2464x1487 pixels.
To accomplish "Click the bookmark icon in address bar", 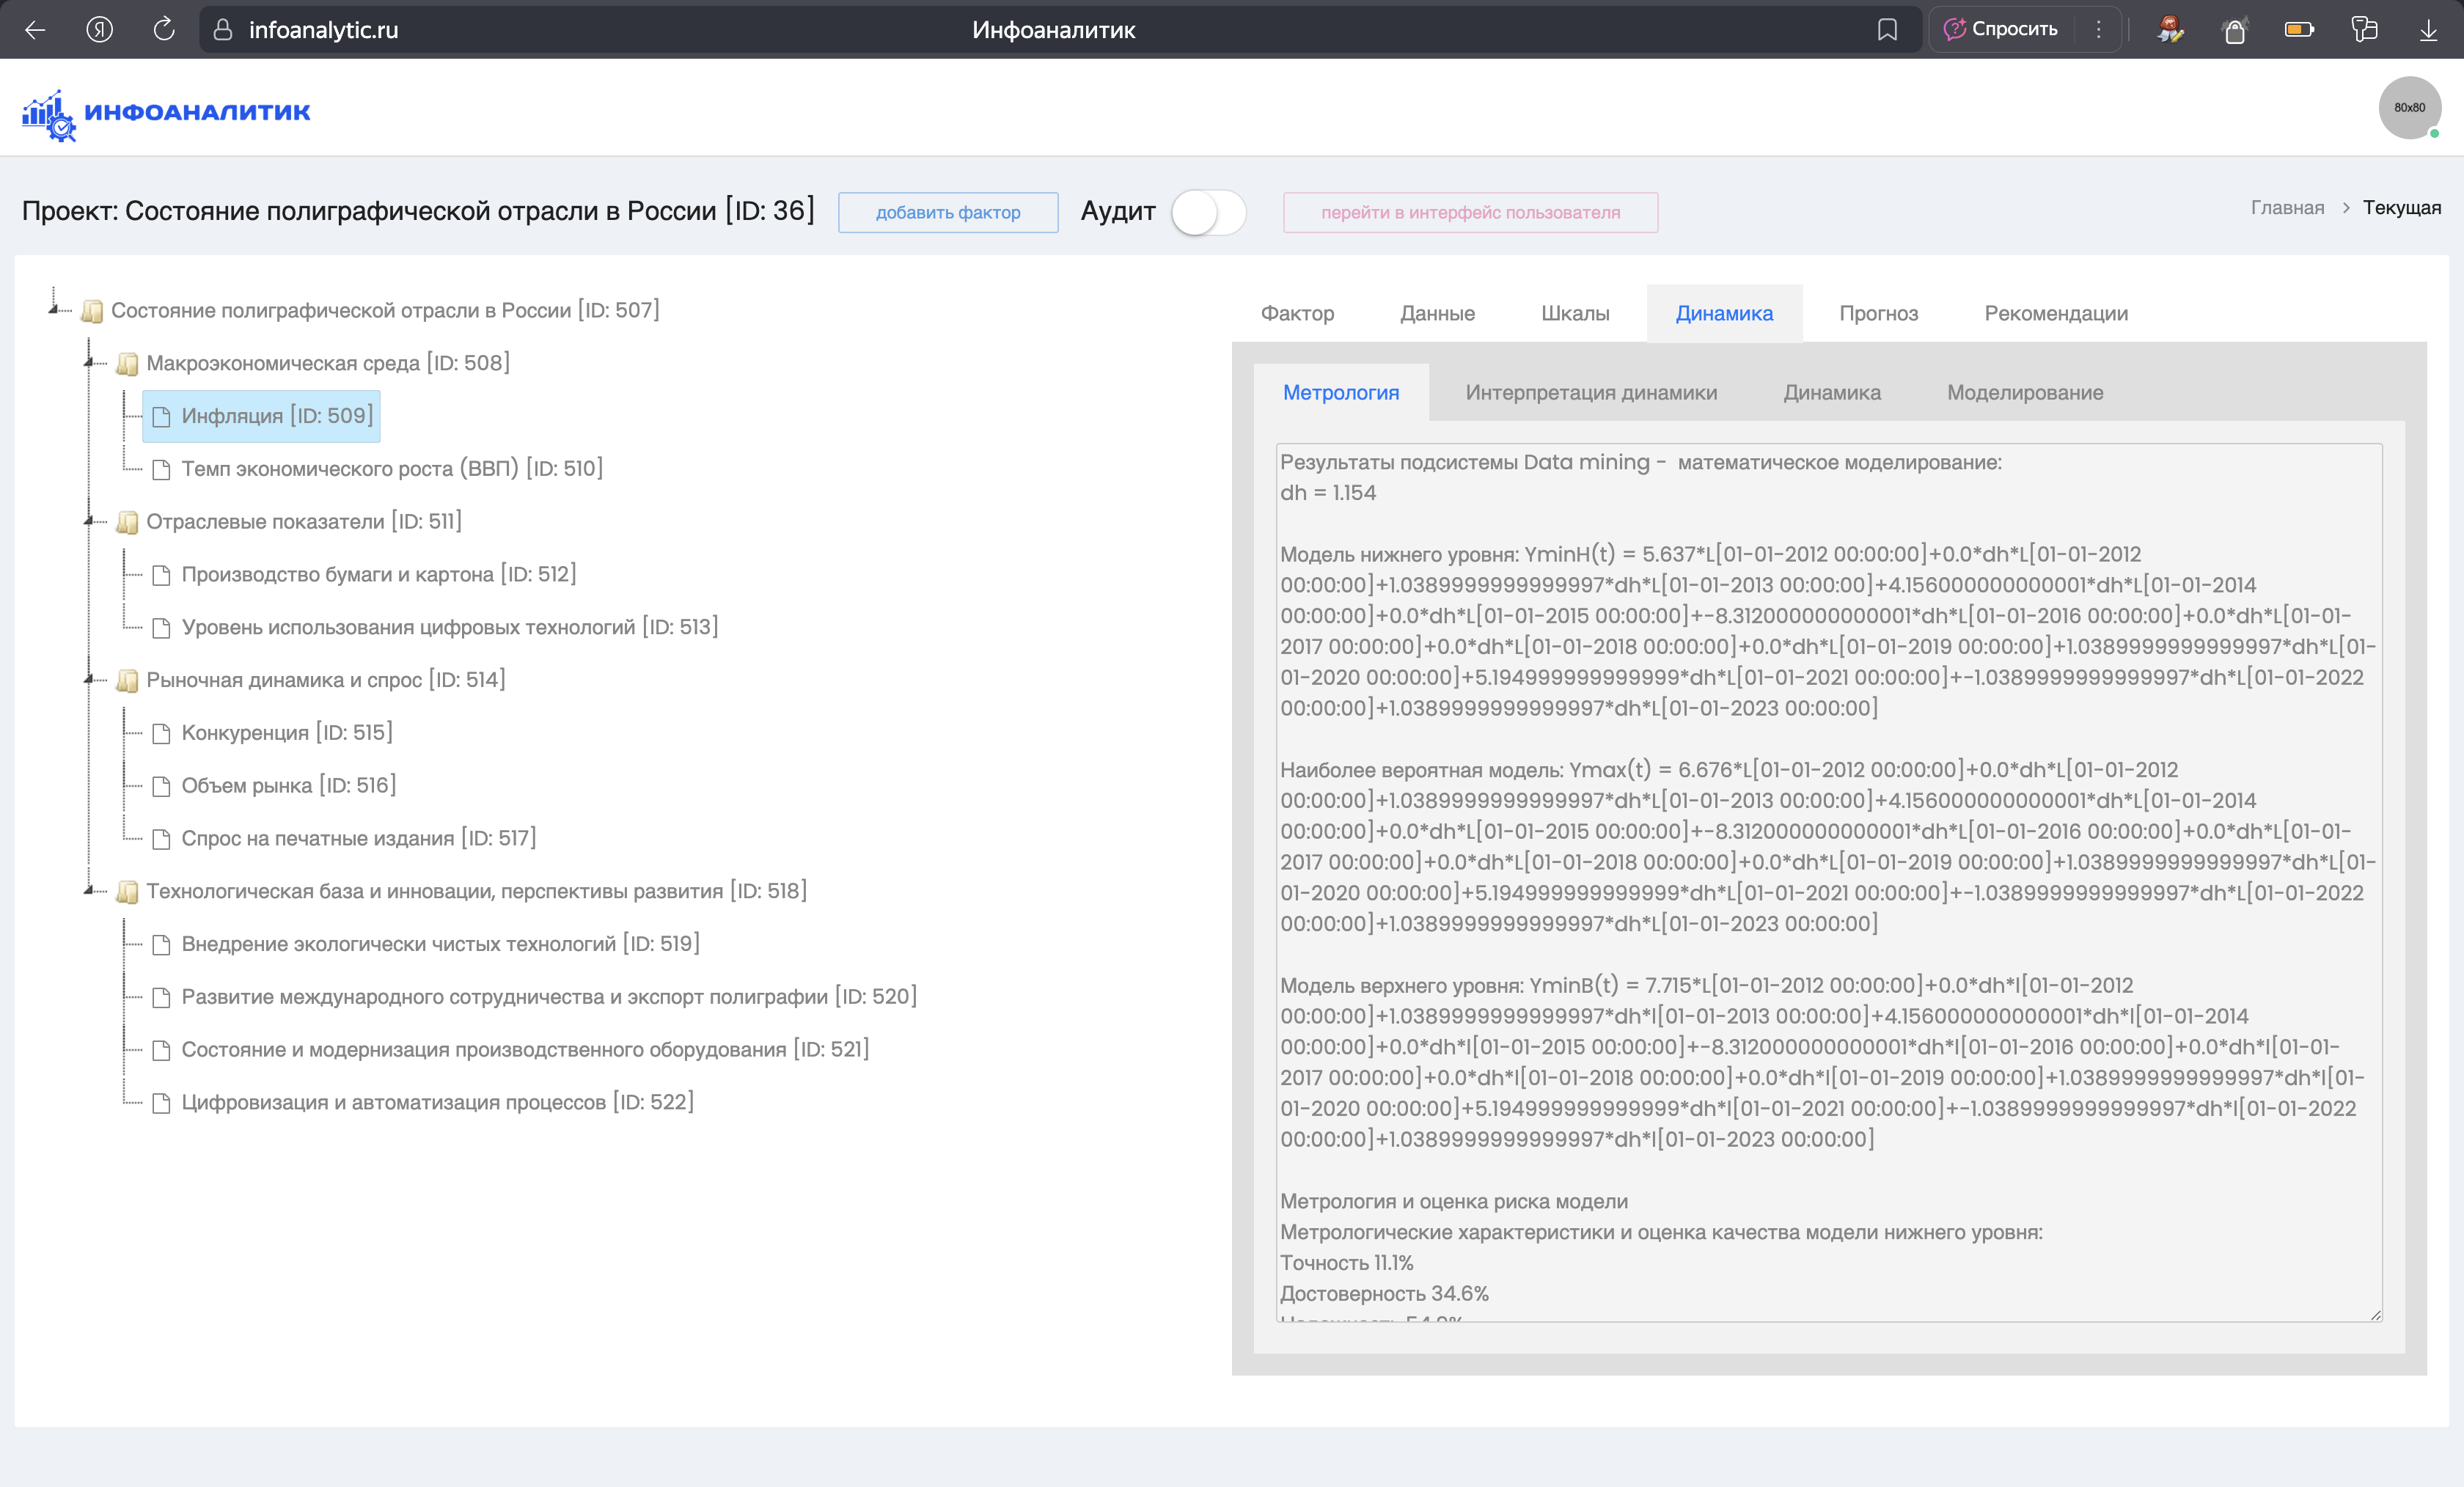I will coord(1887,30).
